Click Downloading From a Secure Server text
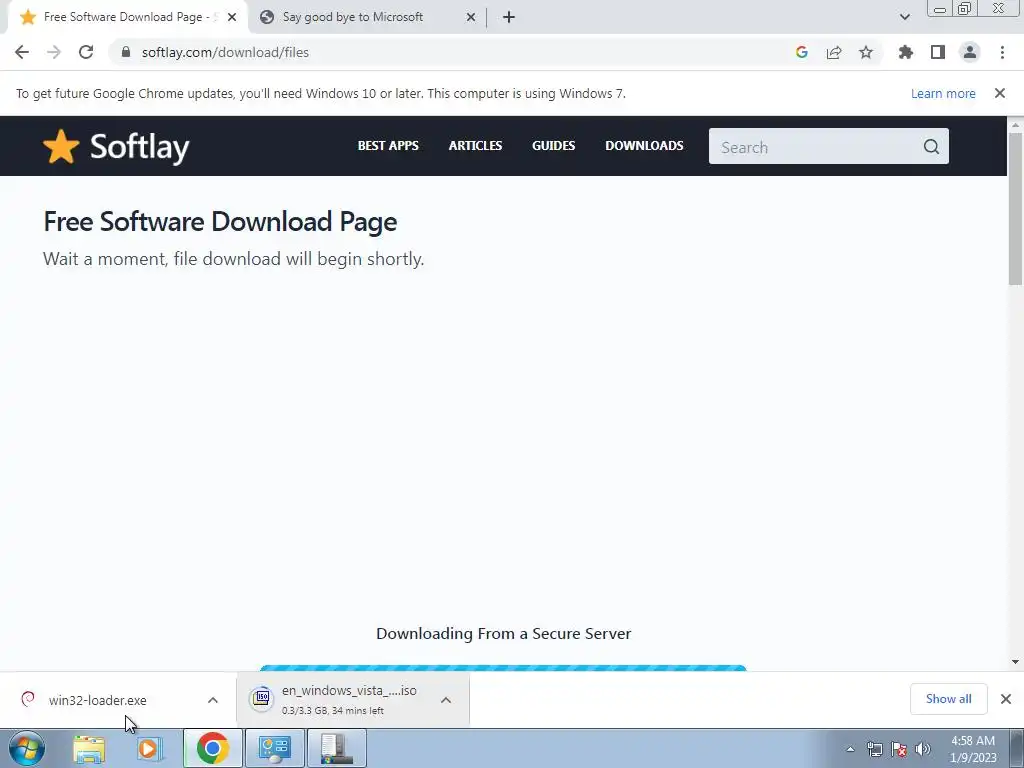Viewport: 1024px width, 768px height. tap(504, 633)
